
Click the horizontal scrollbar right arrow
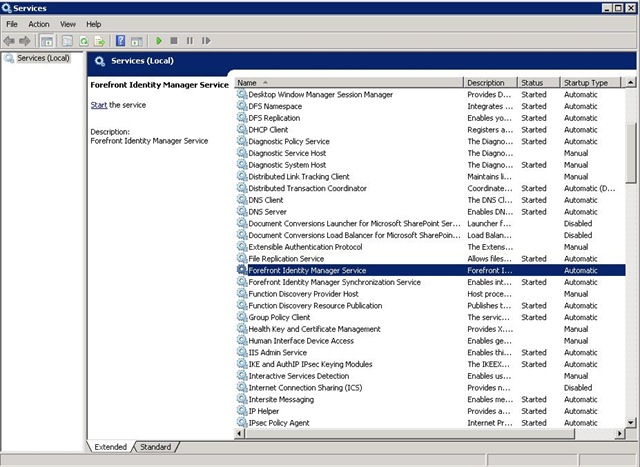coord(620,434)
